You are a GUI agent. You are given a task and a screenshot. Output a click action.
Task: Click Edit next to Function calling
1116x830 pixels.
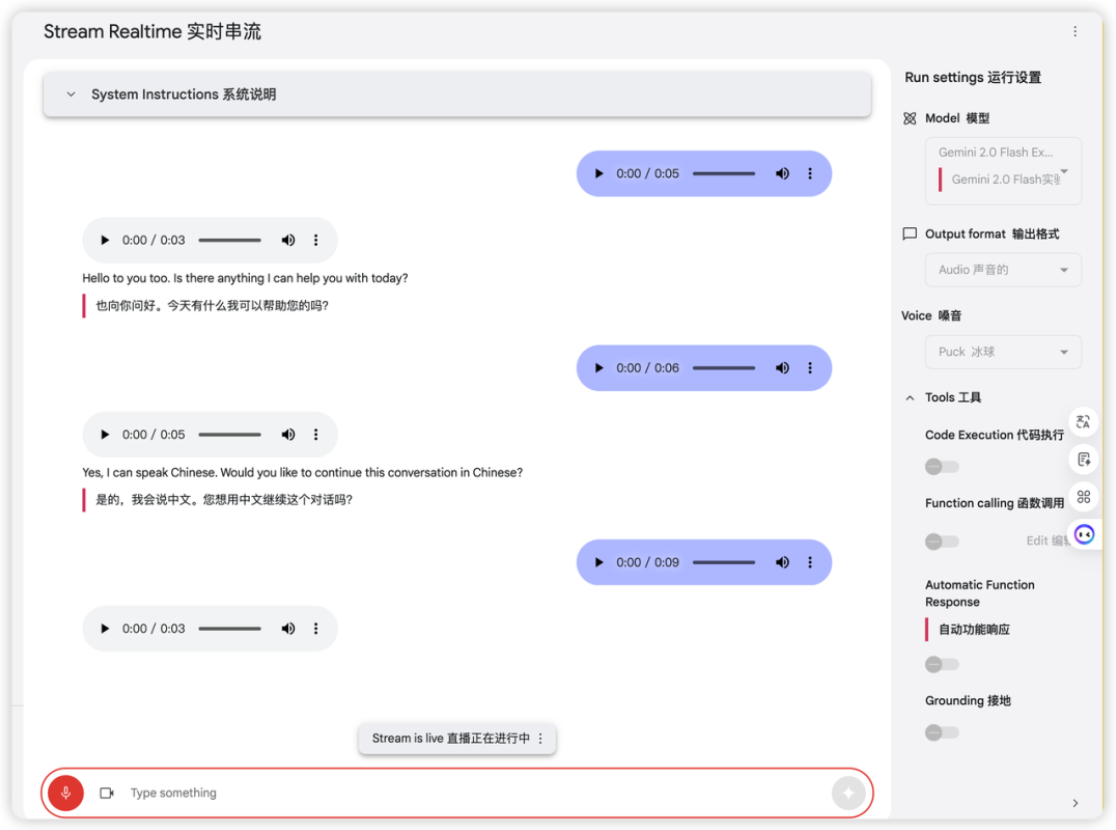[1046, 541]
